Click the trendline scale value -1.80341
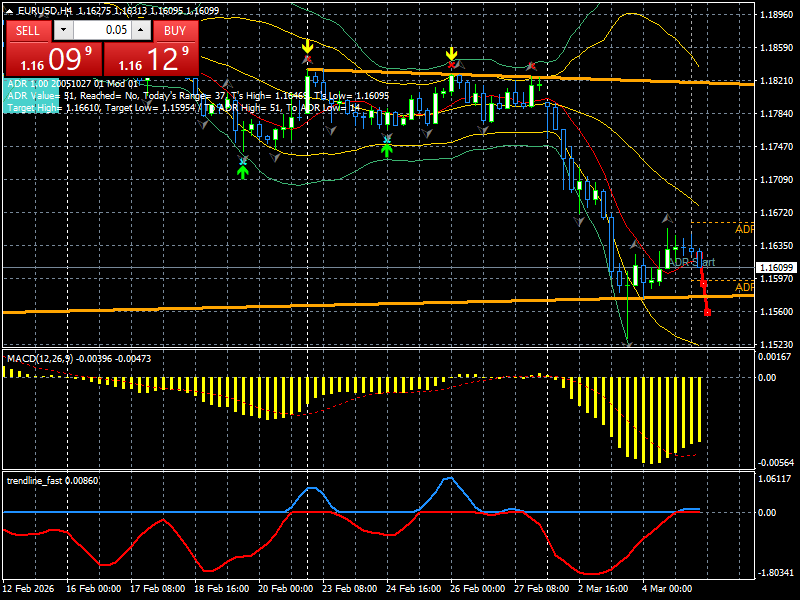This screenshot has width=800, height=600. pos(776,572)
